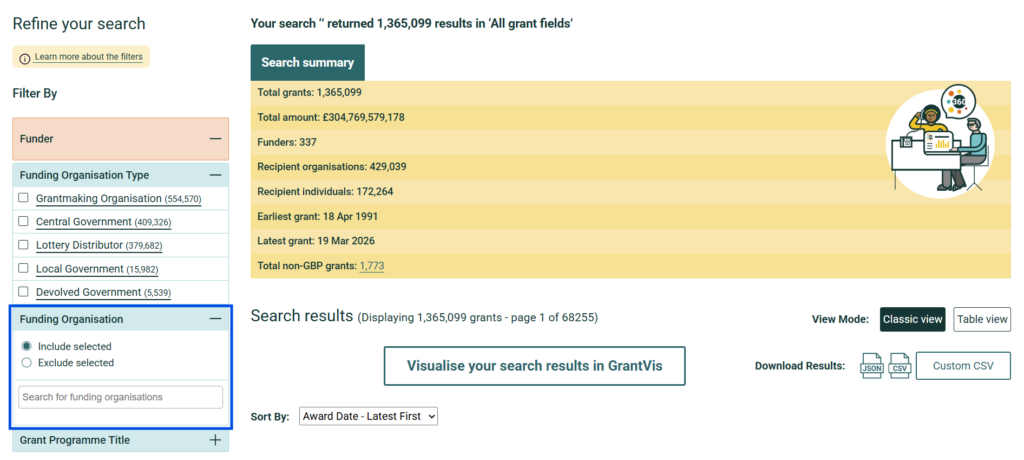Viewport: 1024px width, 460px height.
Task: Select the Classic view mode button
Action: click(x=912, y=320)
